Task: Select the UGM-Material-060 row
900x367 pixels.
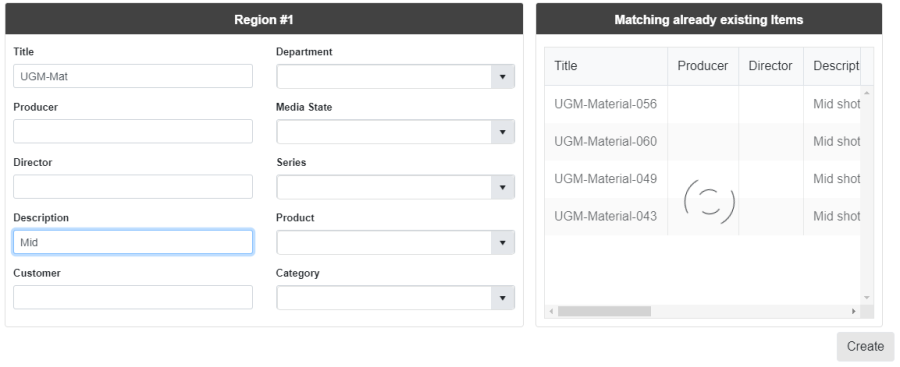Action: (x=703, y=141)
